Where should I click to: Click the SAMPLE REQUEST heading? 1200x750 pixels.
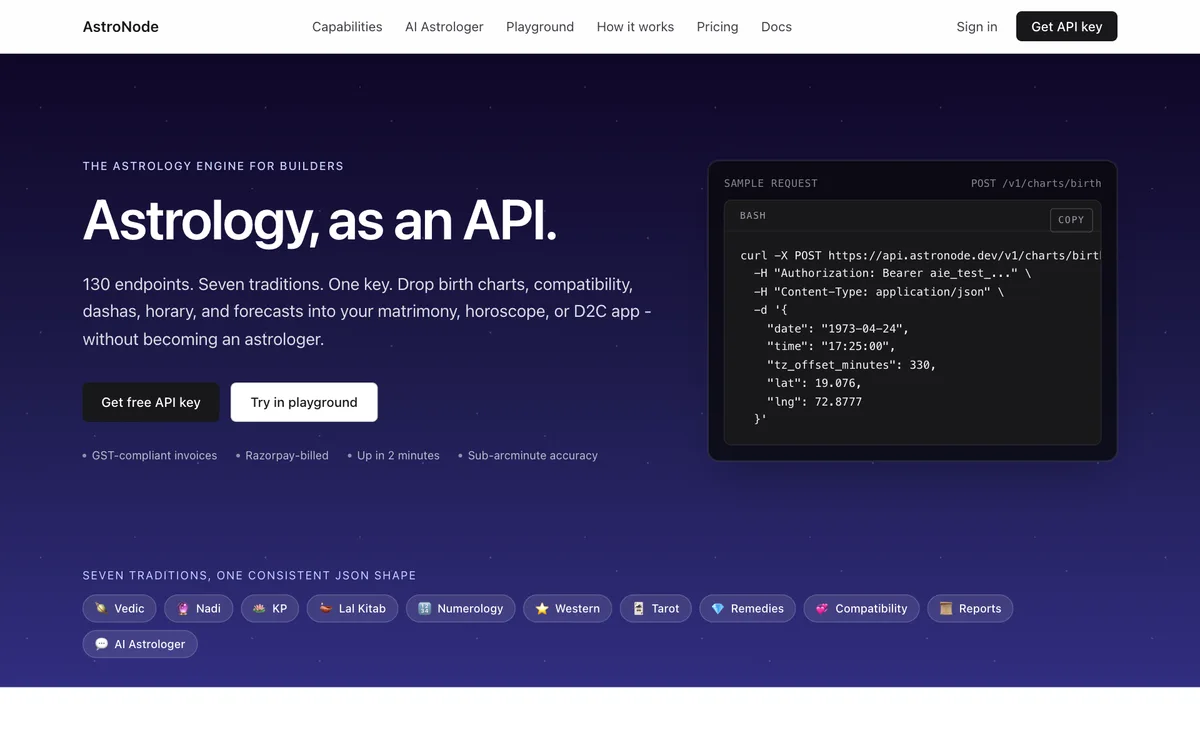click(x=771, y=183)
